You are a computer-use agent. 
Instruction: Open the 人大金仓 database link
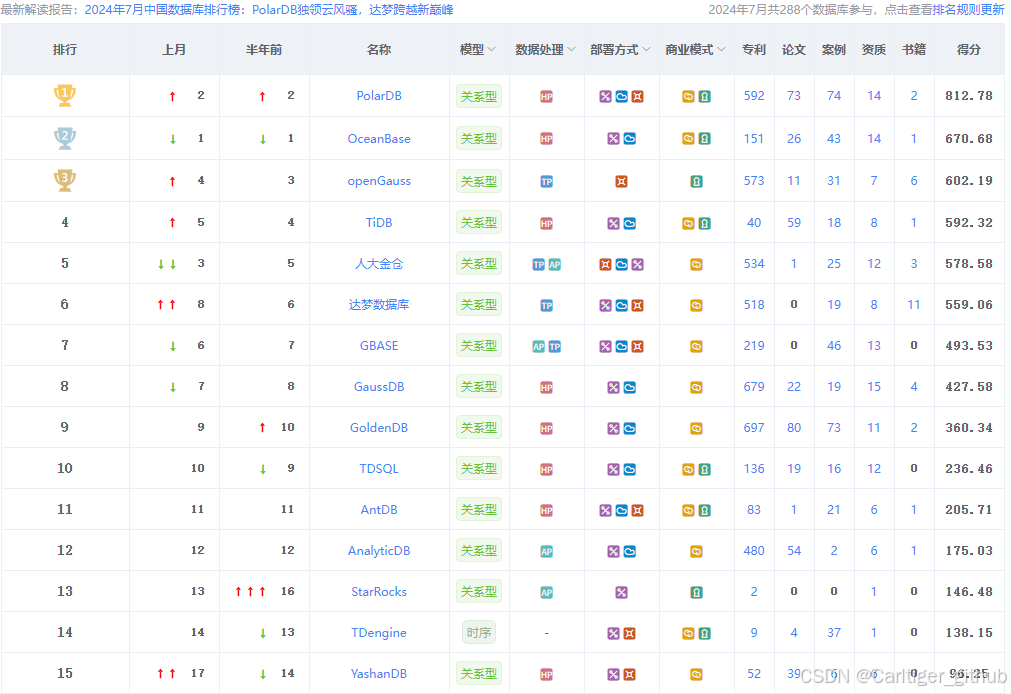tap(379, 264)
